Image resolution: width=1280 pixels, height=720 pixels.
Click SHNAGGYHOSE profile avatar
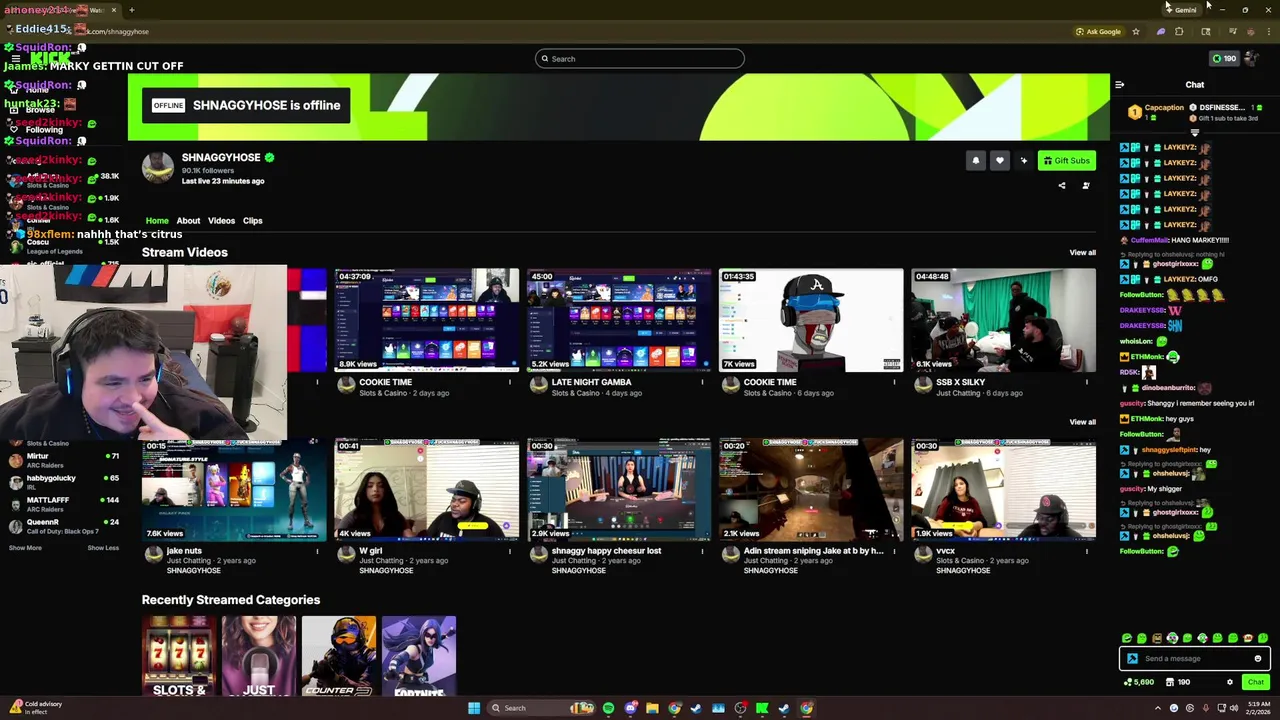[x=157, y=168]
